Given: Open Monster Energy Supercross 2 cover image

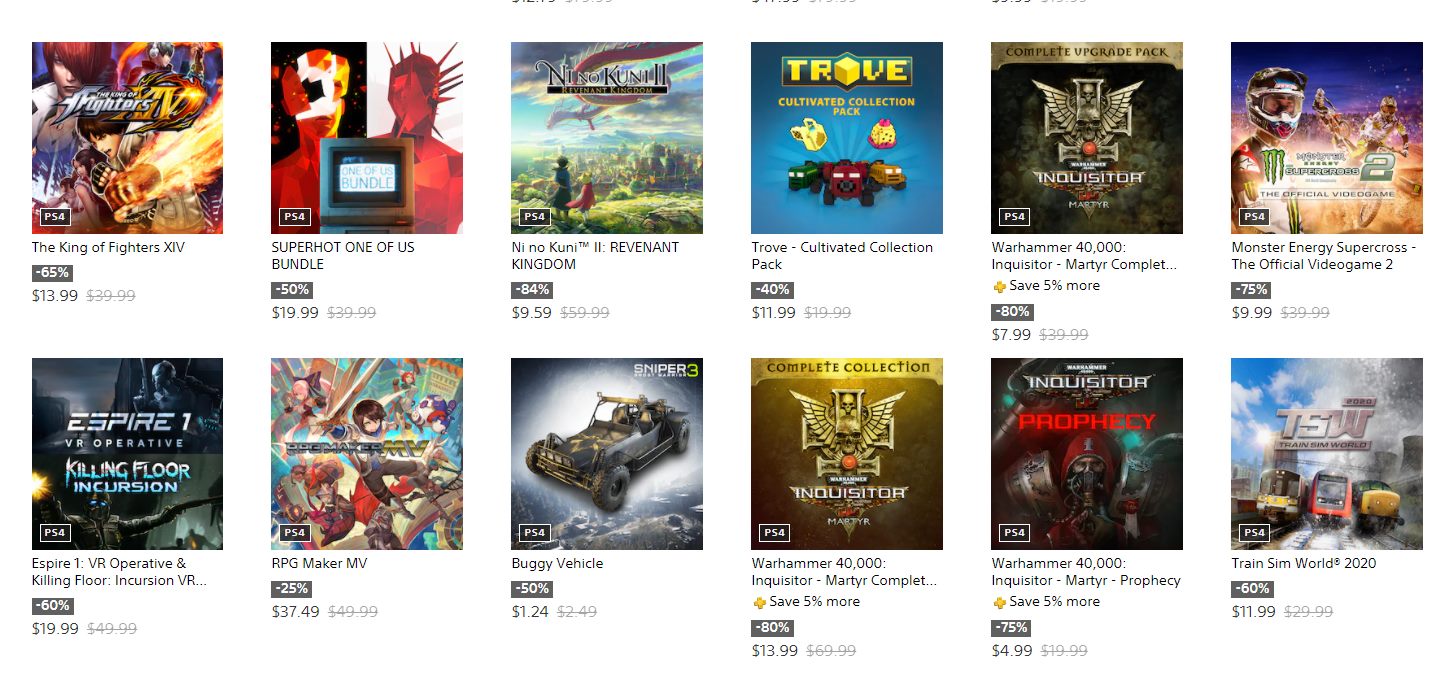Looking at the screenshot, I should click(x=1327, y=138).
